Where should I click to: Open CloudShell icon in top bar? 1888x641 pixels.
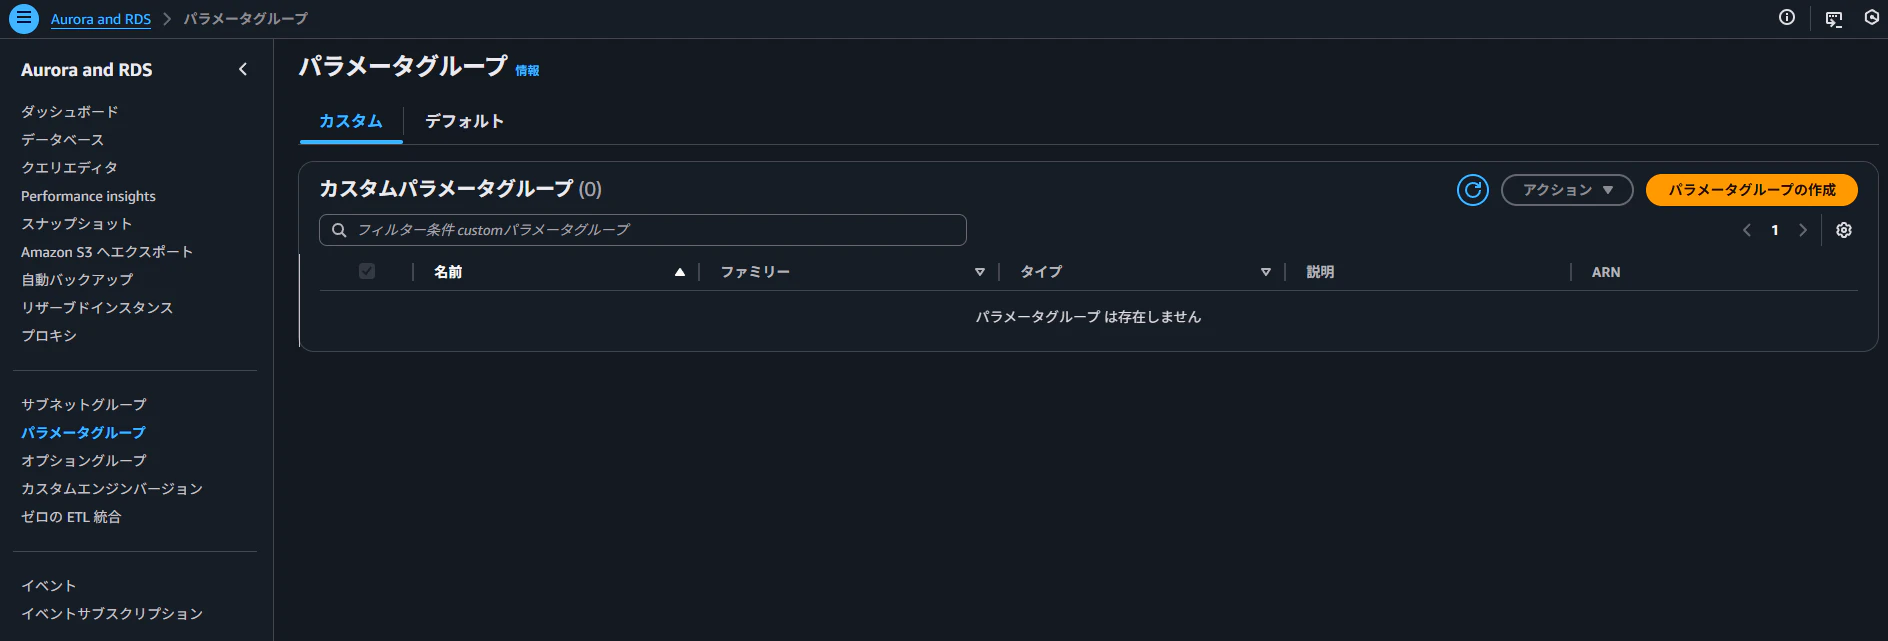pos(1834,19)
